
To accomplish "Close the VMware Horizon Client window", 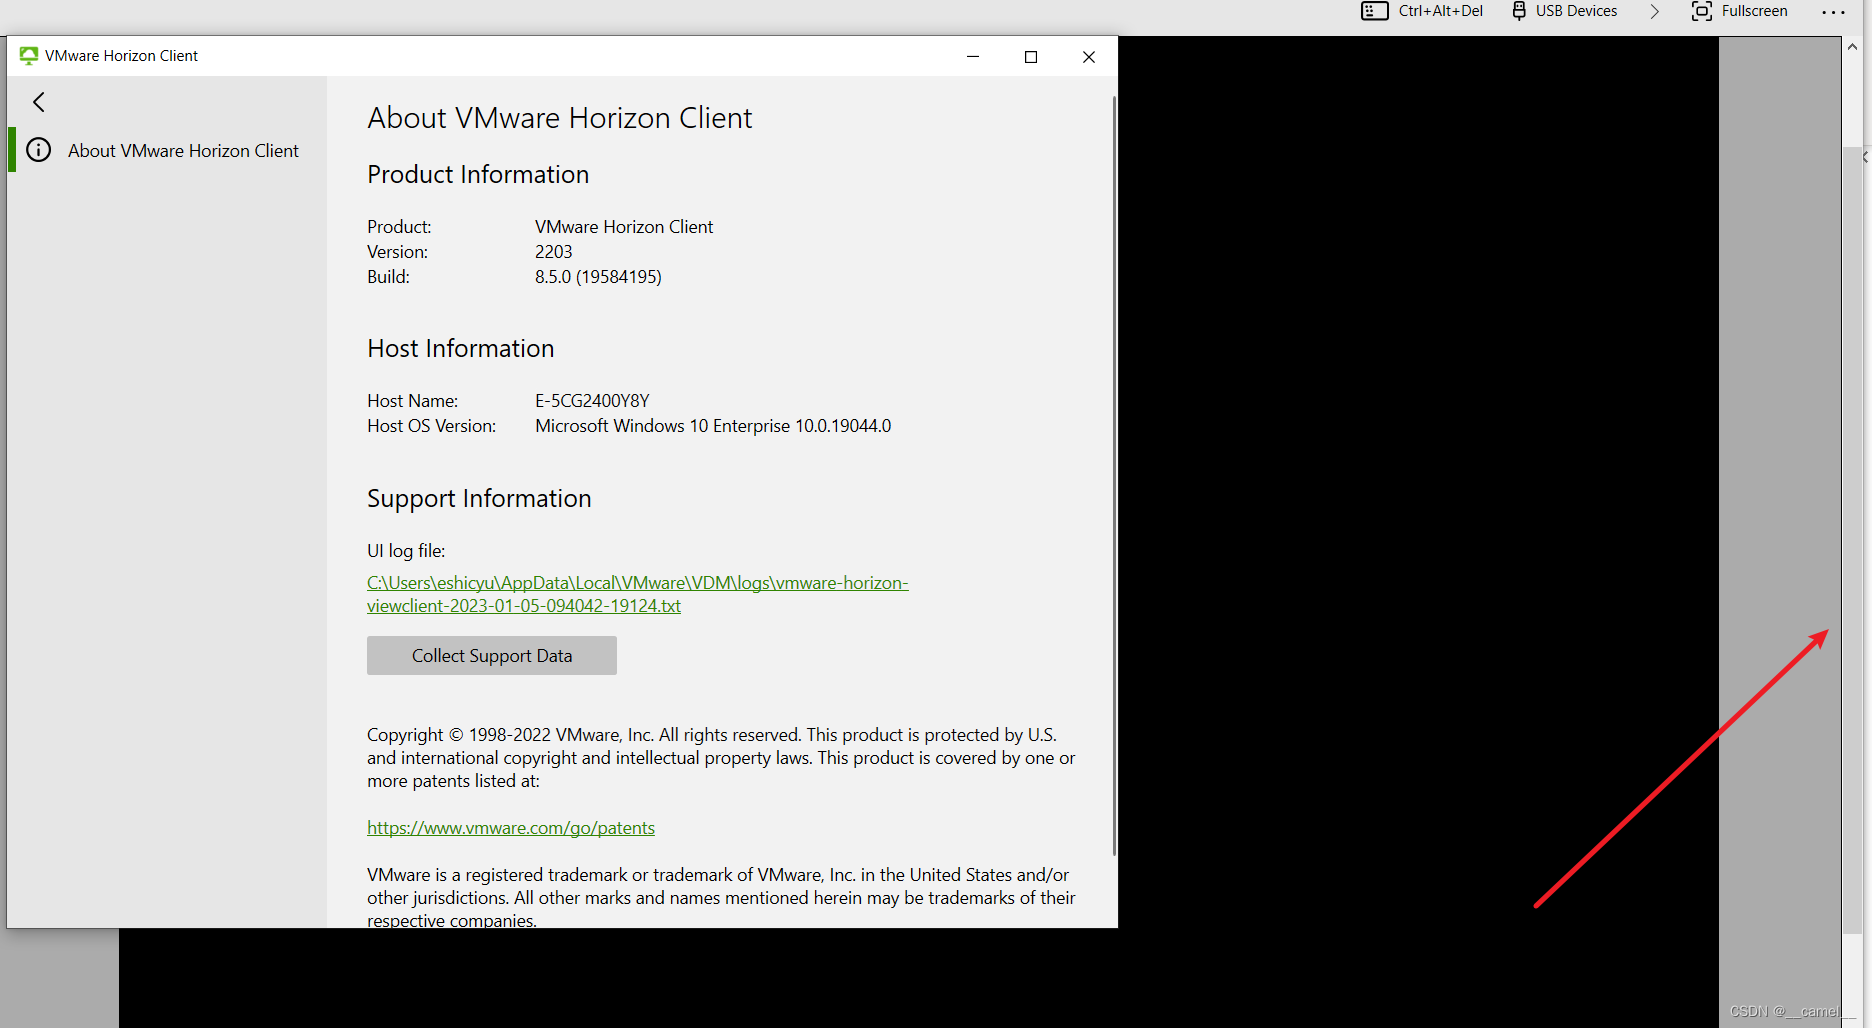I will pyautogui.click(x=1089, y=56).
